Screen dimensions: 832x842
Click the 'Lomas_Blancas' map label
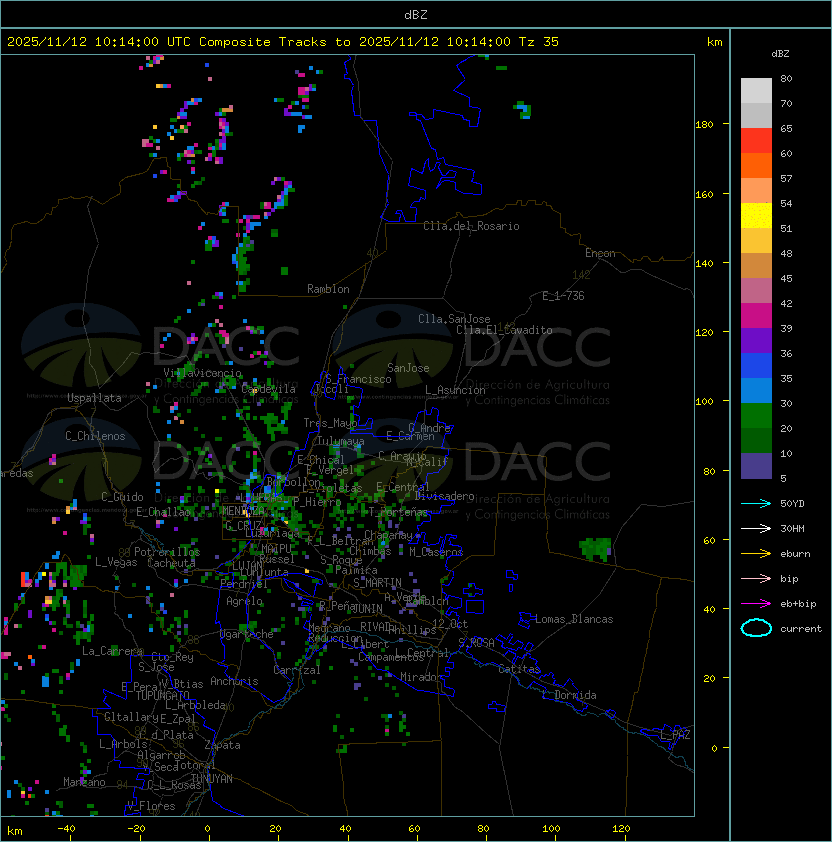click(574, 619)
